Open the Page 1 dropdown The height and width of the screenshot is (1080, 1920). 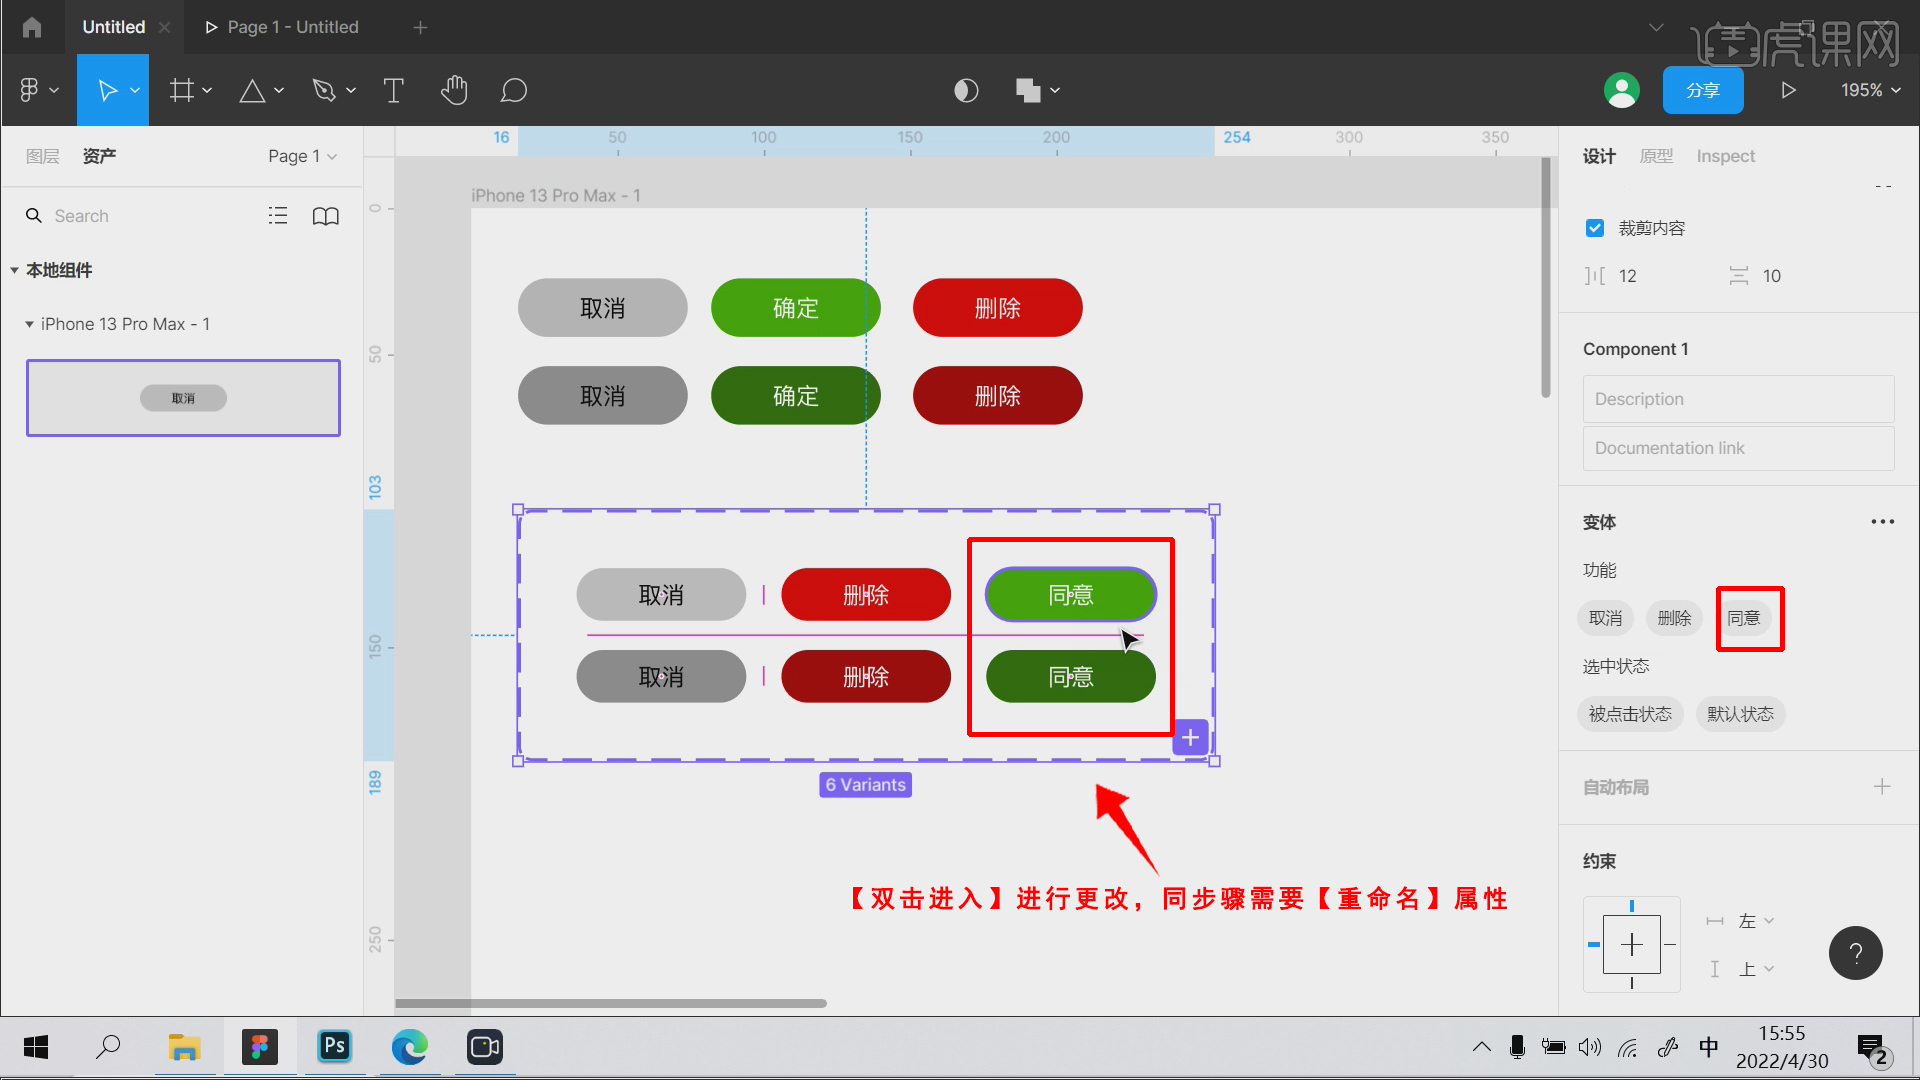302,156
